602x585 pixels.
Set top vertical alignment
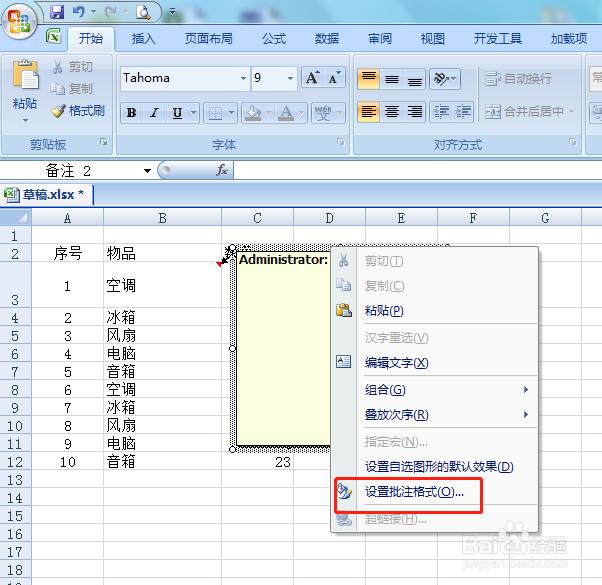click(x=369, y=79)
